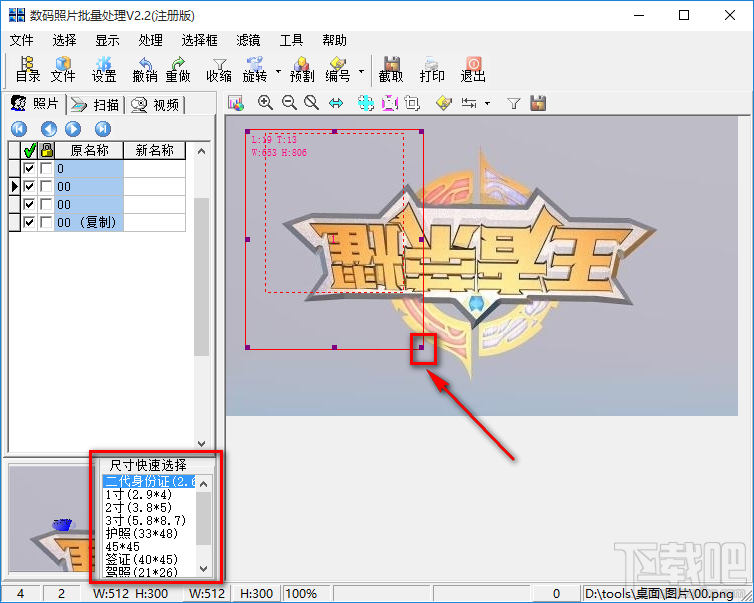
Task: Click the 目录 directory toolbar icon
Action: point(27,69)
